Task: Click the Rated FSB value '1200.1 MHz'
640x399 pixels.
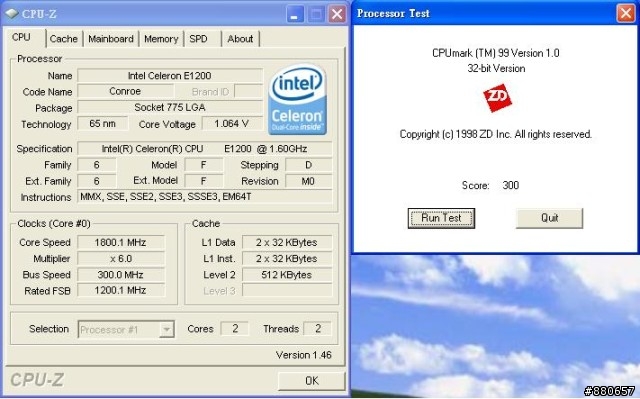Action: click(121, 290)
